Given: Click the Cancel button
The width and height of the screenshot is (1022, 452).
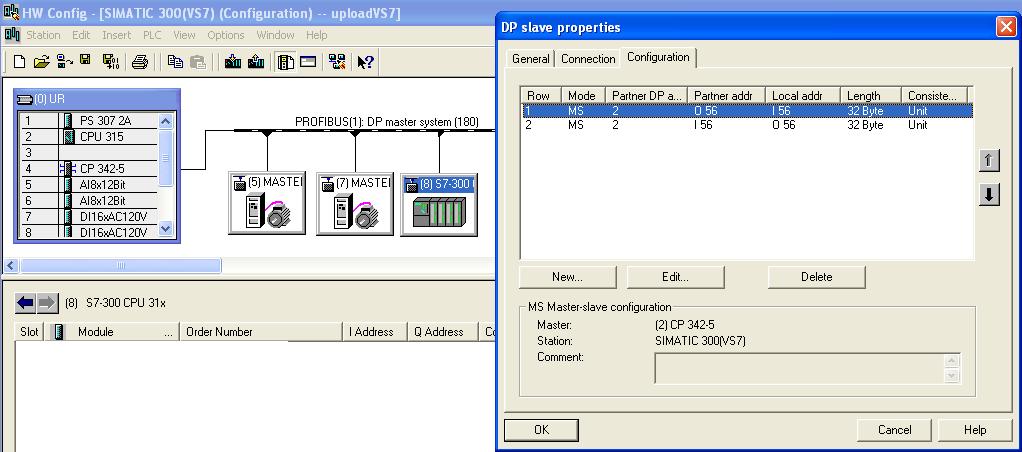Looking at the screenshot, I should tap(894, 430).
